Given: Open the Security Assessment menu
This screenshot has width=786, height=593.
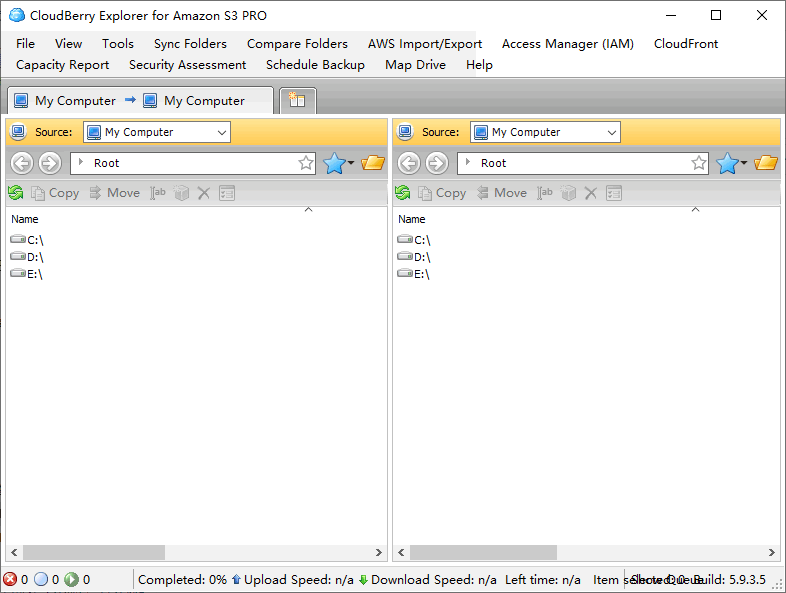Looking at the screenshot, I should [x=187, y=65].
